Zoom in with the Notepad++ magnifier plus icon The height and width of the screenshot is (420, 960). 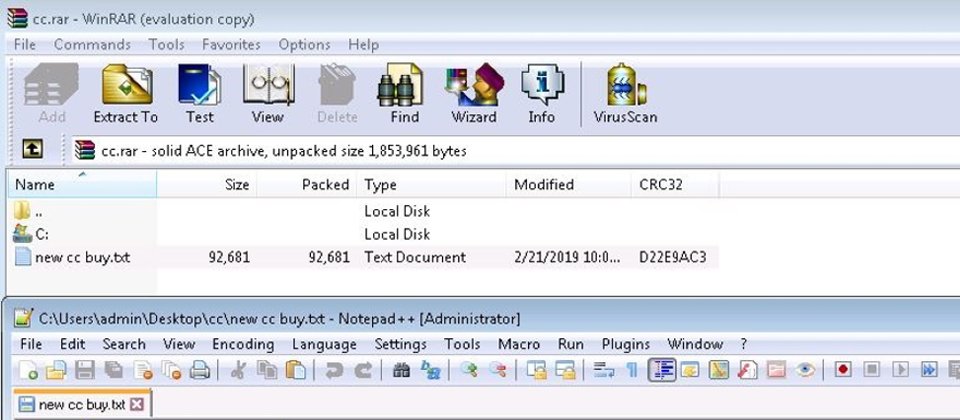(469, 370)
